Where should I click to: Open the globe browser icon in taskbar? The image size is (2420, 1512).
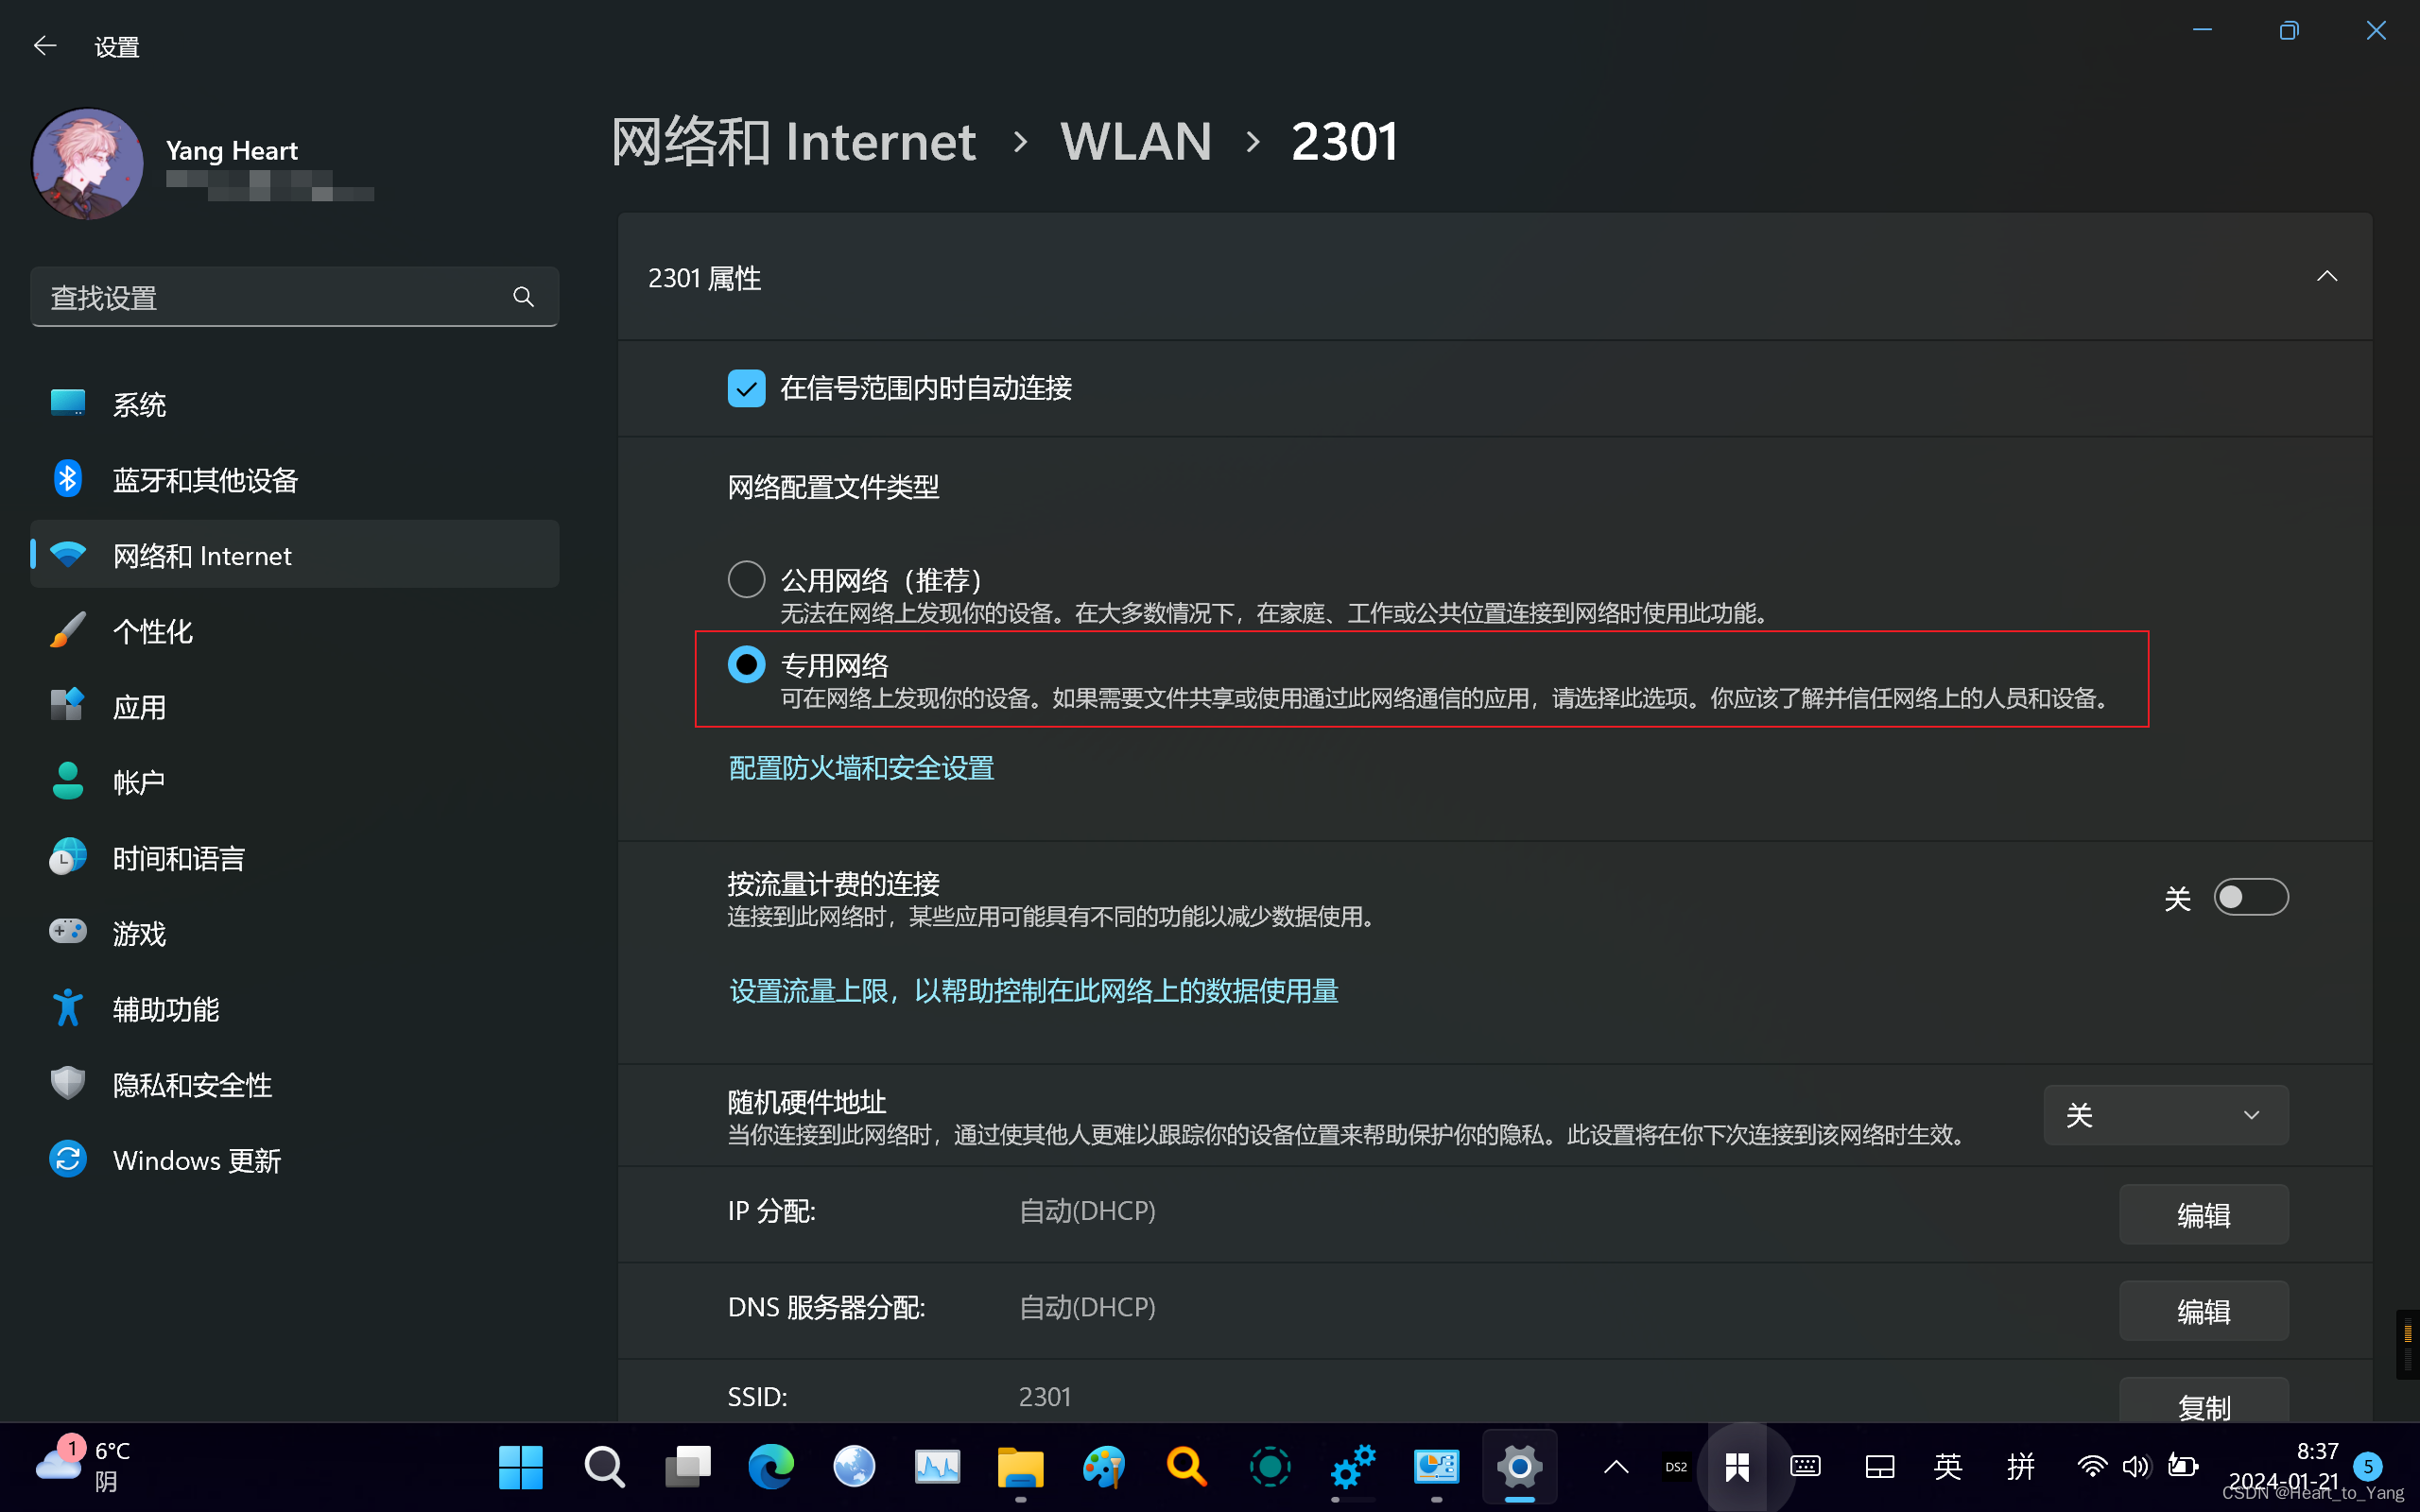(x=854, y=1467)
